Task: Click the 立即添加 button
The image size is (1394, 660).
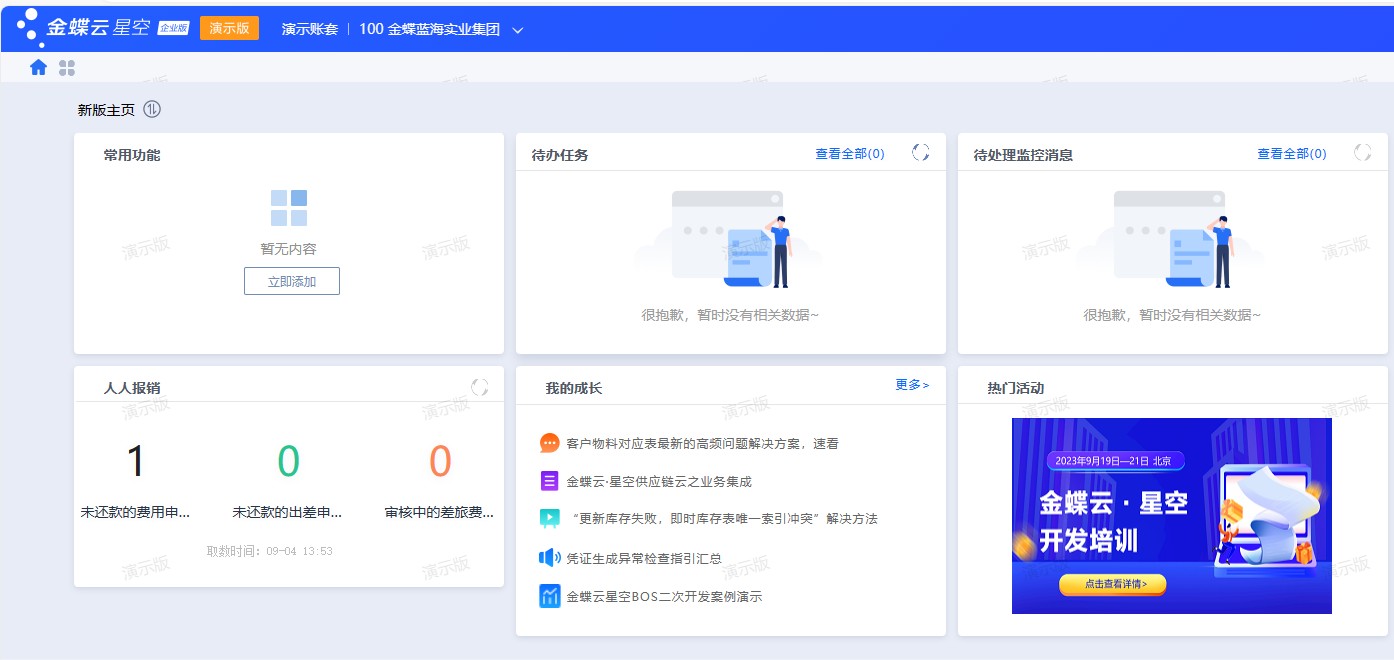Action: 292,281
